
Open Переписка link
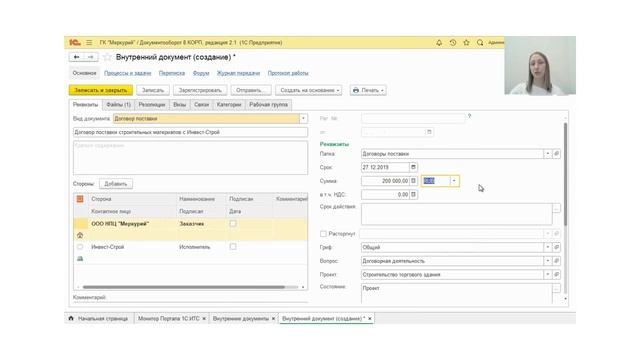[172, 73]
